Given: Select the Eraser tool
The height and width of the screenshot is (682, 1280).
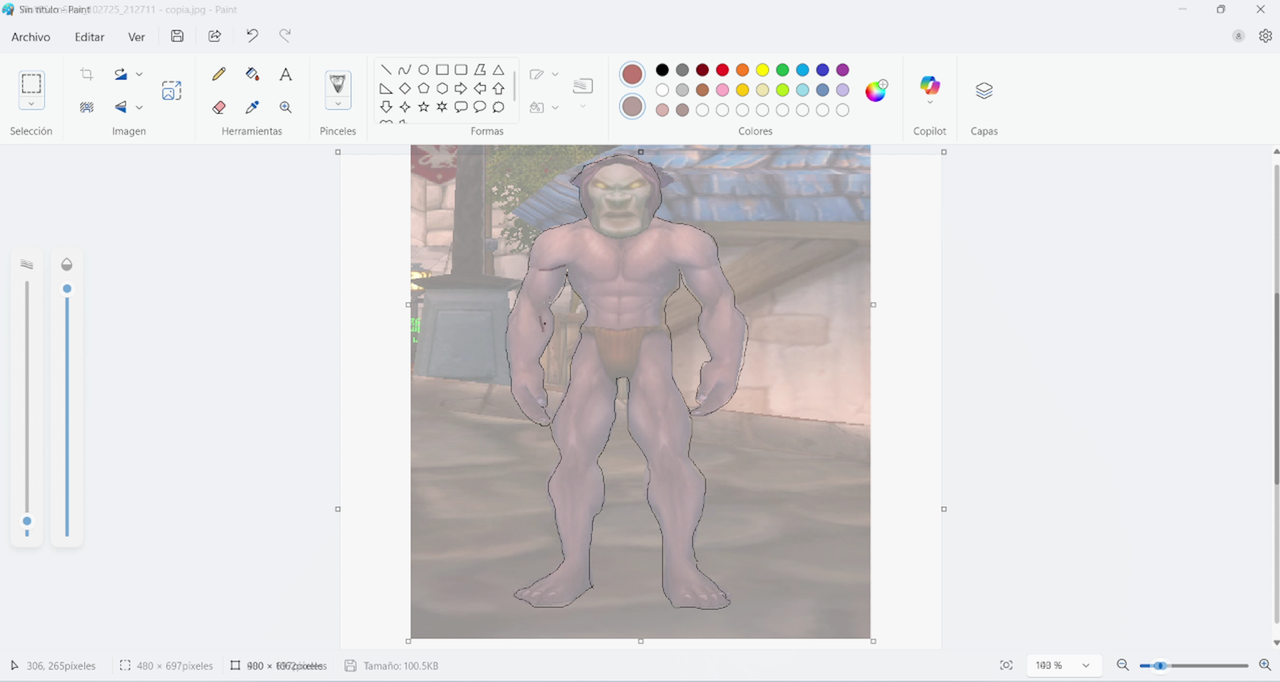Looking at the screenshot, I should coord(219,107).
